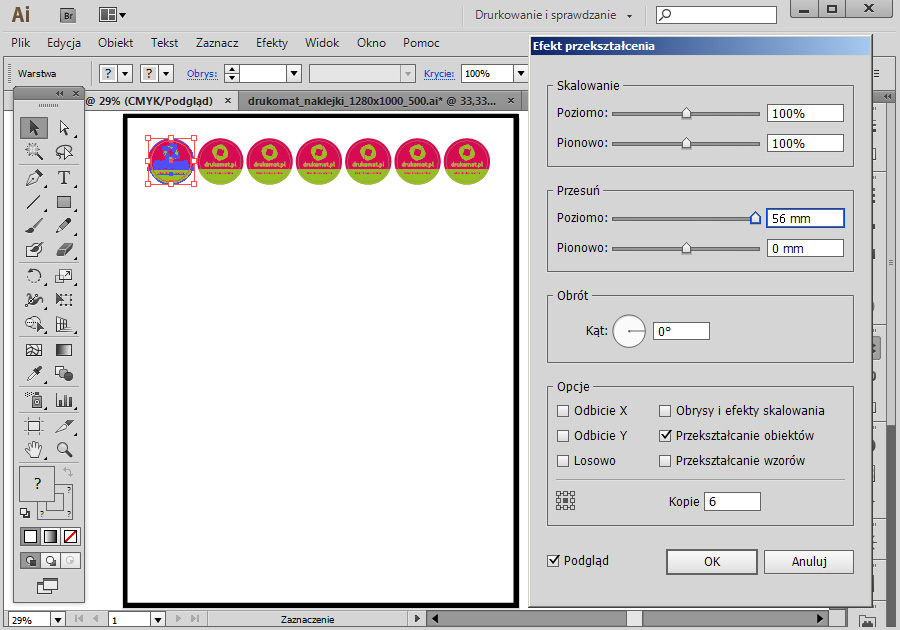The width and height of the screenshot is (900, 630).
Task: Open the Krycie opacity dropdown arrow
Action: click(521, 73)
